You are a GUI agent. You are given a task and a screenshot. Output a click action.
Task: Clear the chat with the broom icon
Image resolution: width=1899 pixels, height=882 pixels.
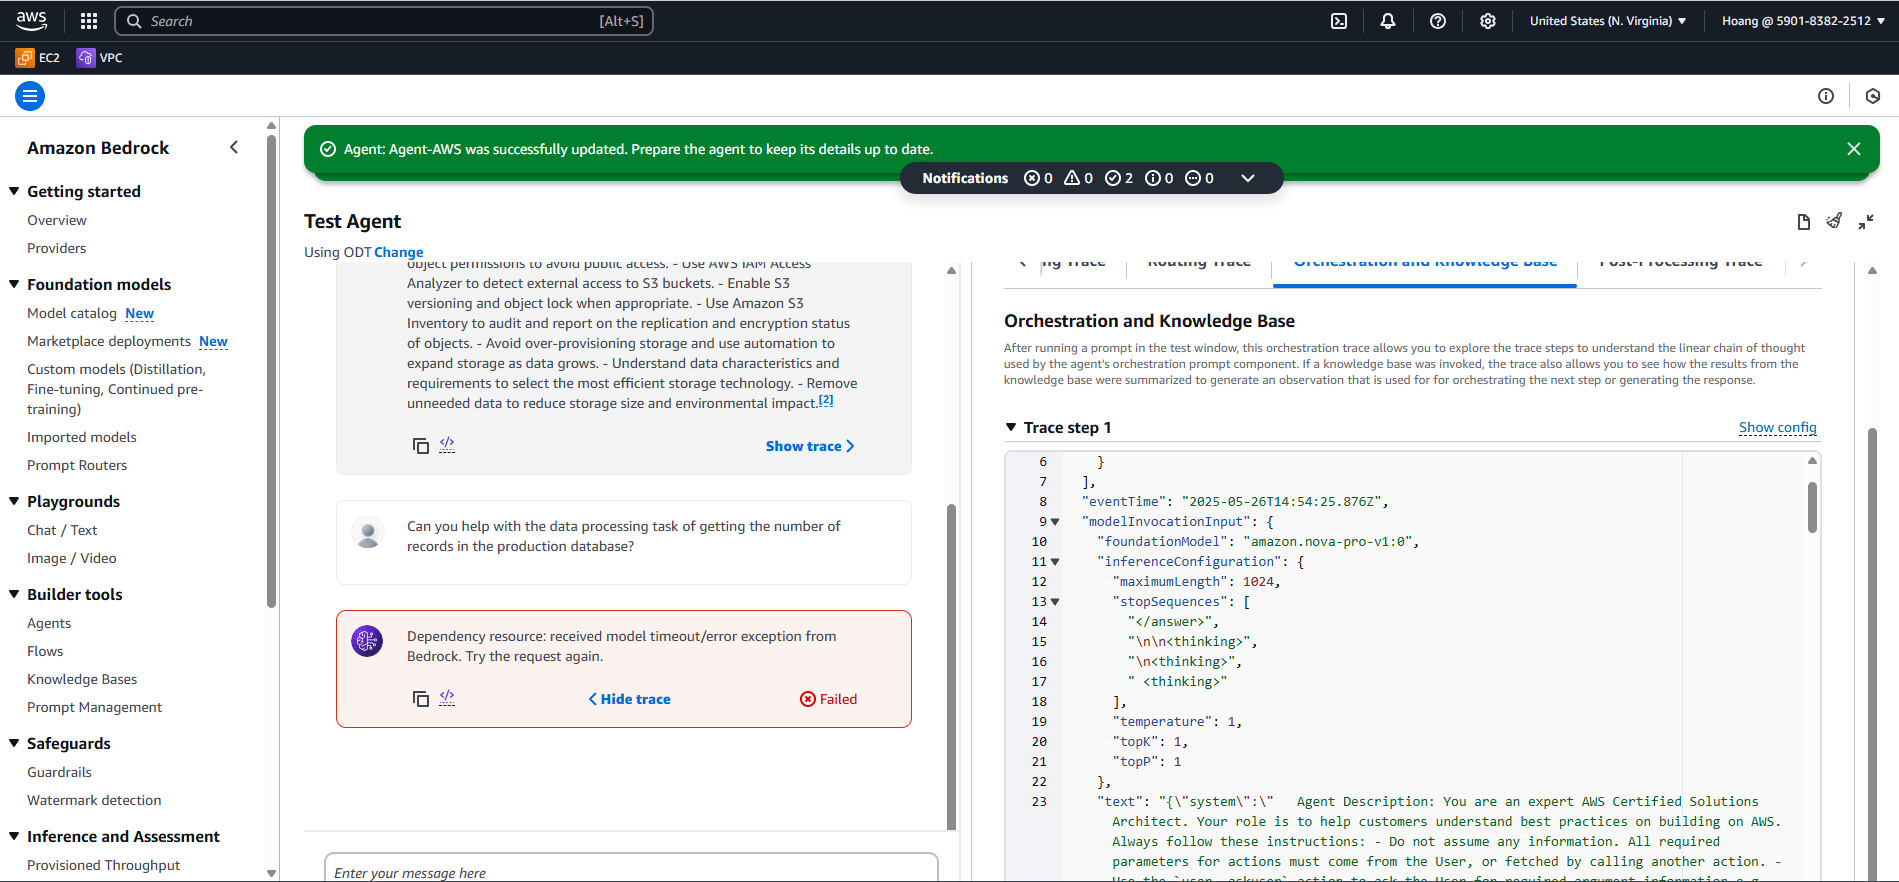tap(1834, 221)
